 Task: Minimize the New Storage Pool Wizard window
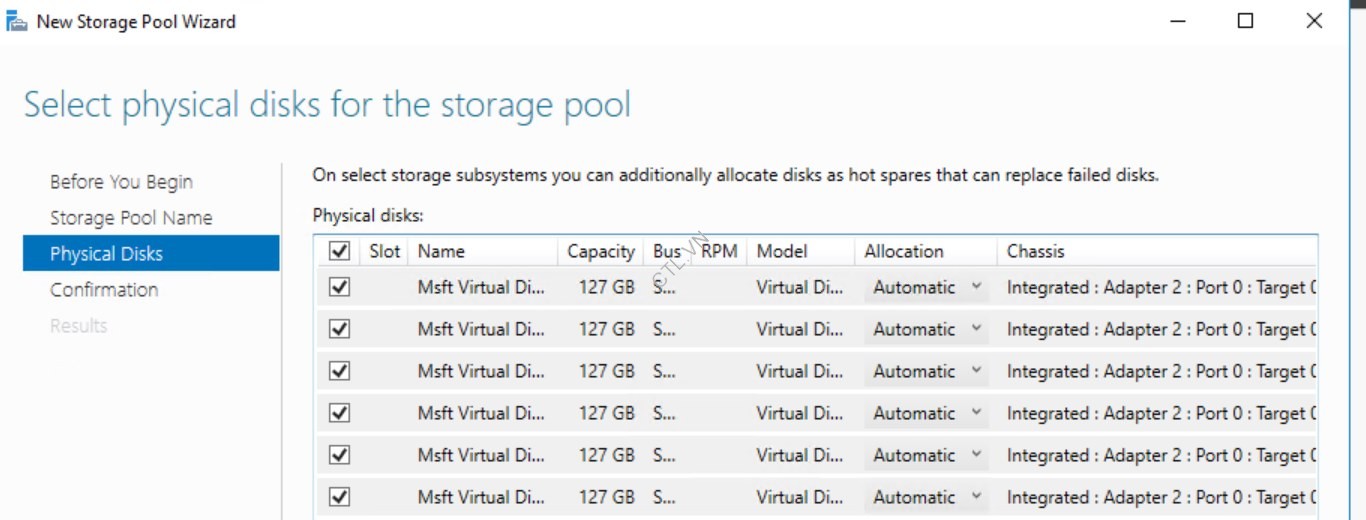pyautogui.click(x=1177, y=20)
